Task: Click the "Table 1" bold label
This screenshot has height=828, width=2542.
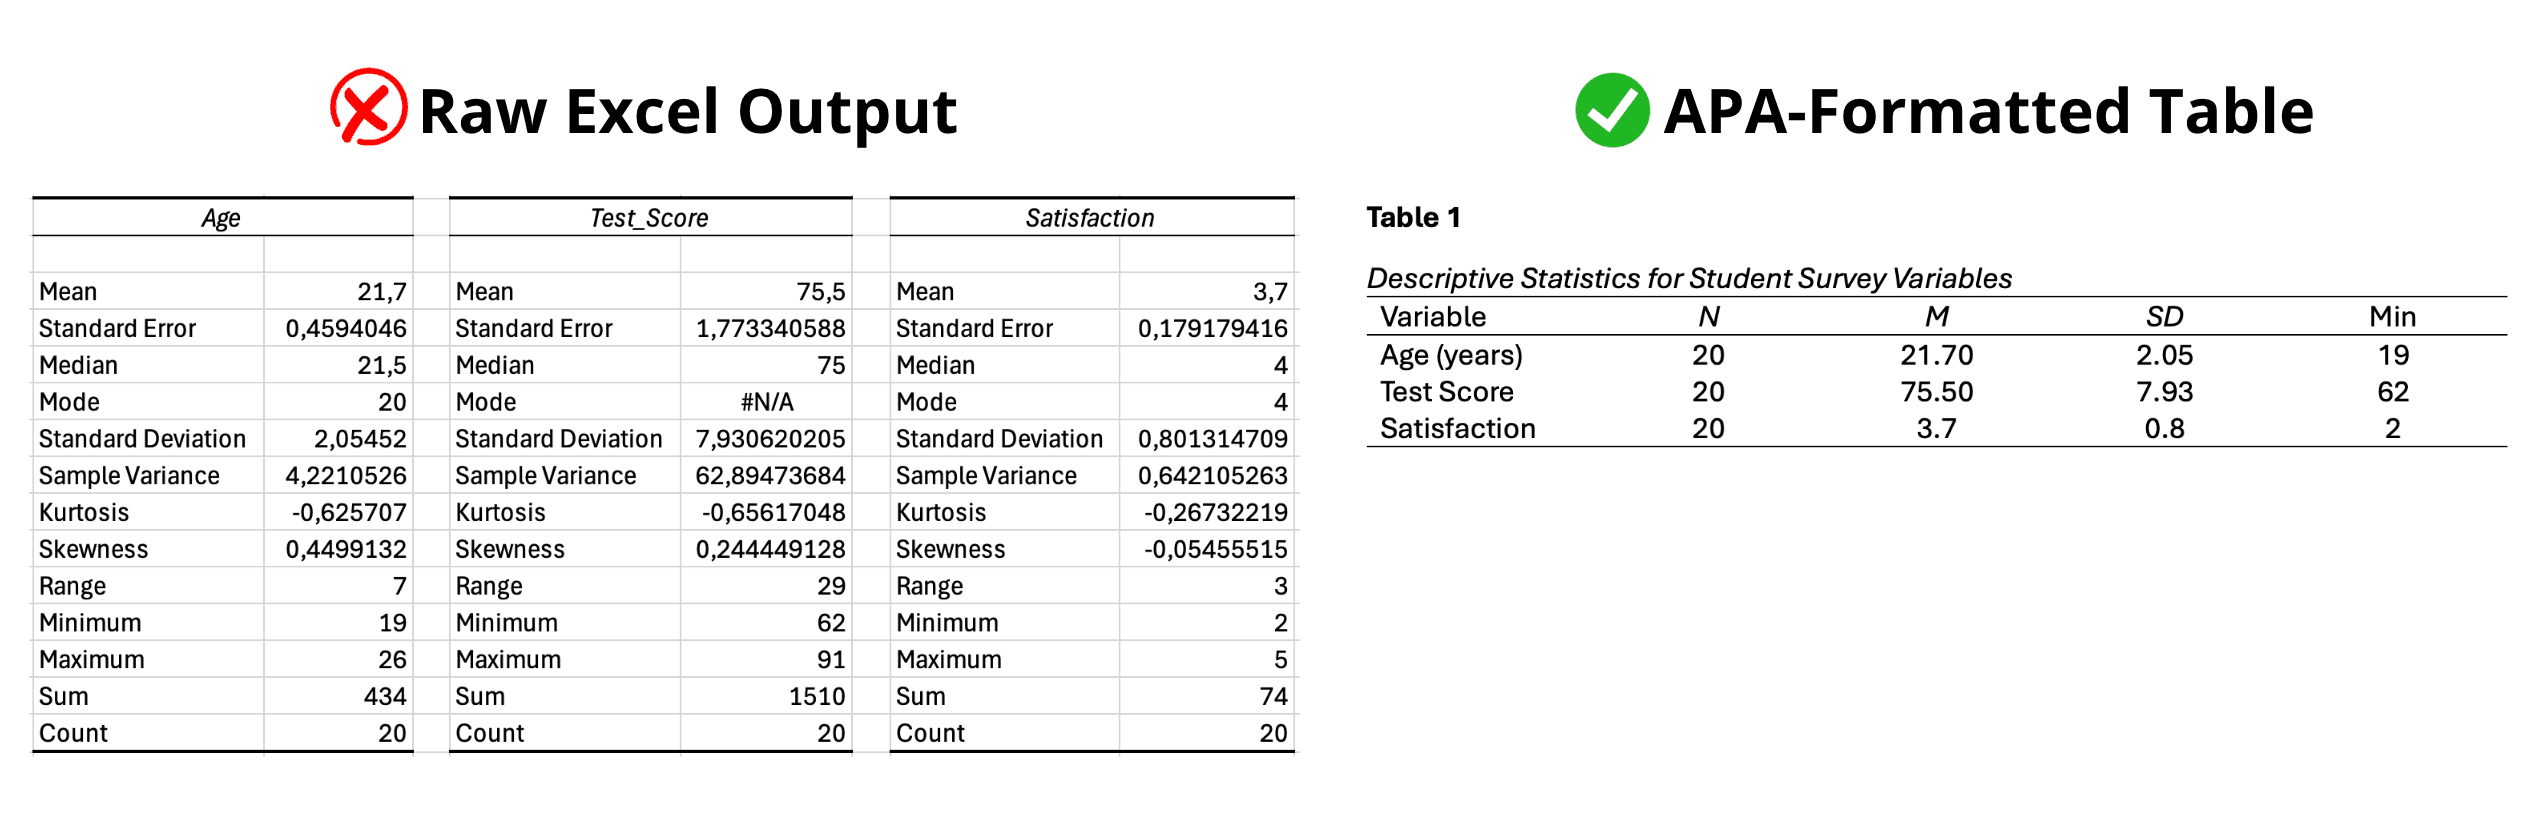Action: click(x=1413, y=217)
